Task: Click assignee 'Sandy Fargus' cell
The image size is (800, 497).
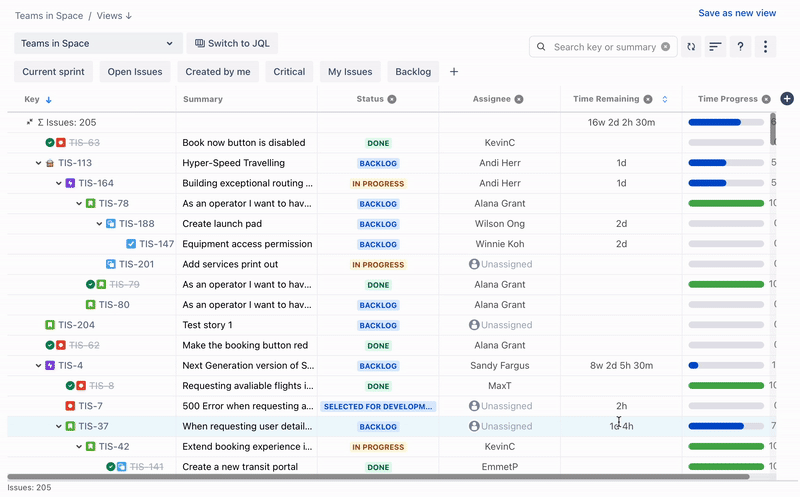Action: point(499,365)
